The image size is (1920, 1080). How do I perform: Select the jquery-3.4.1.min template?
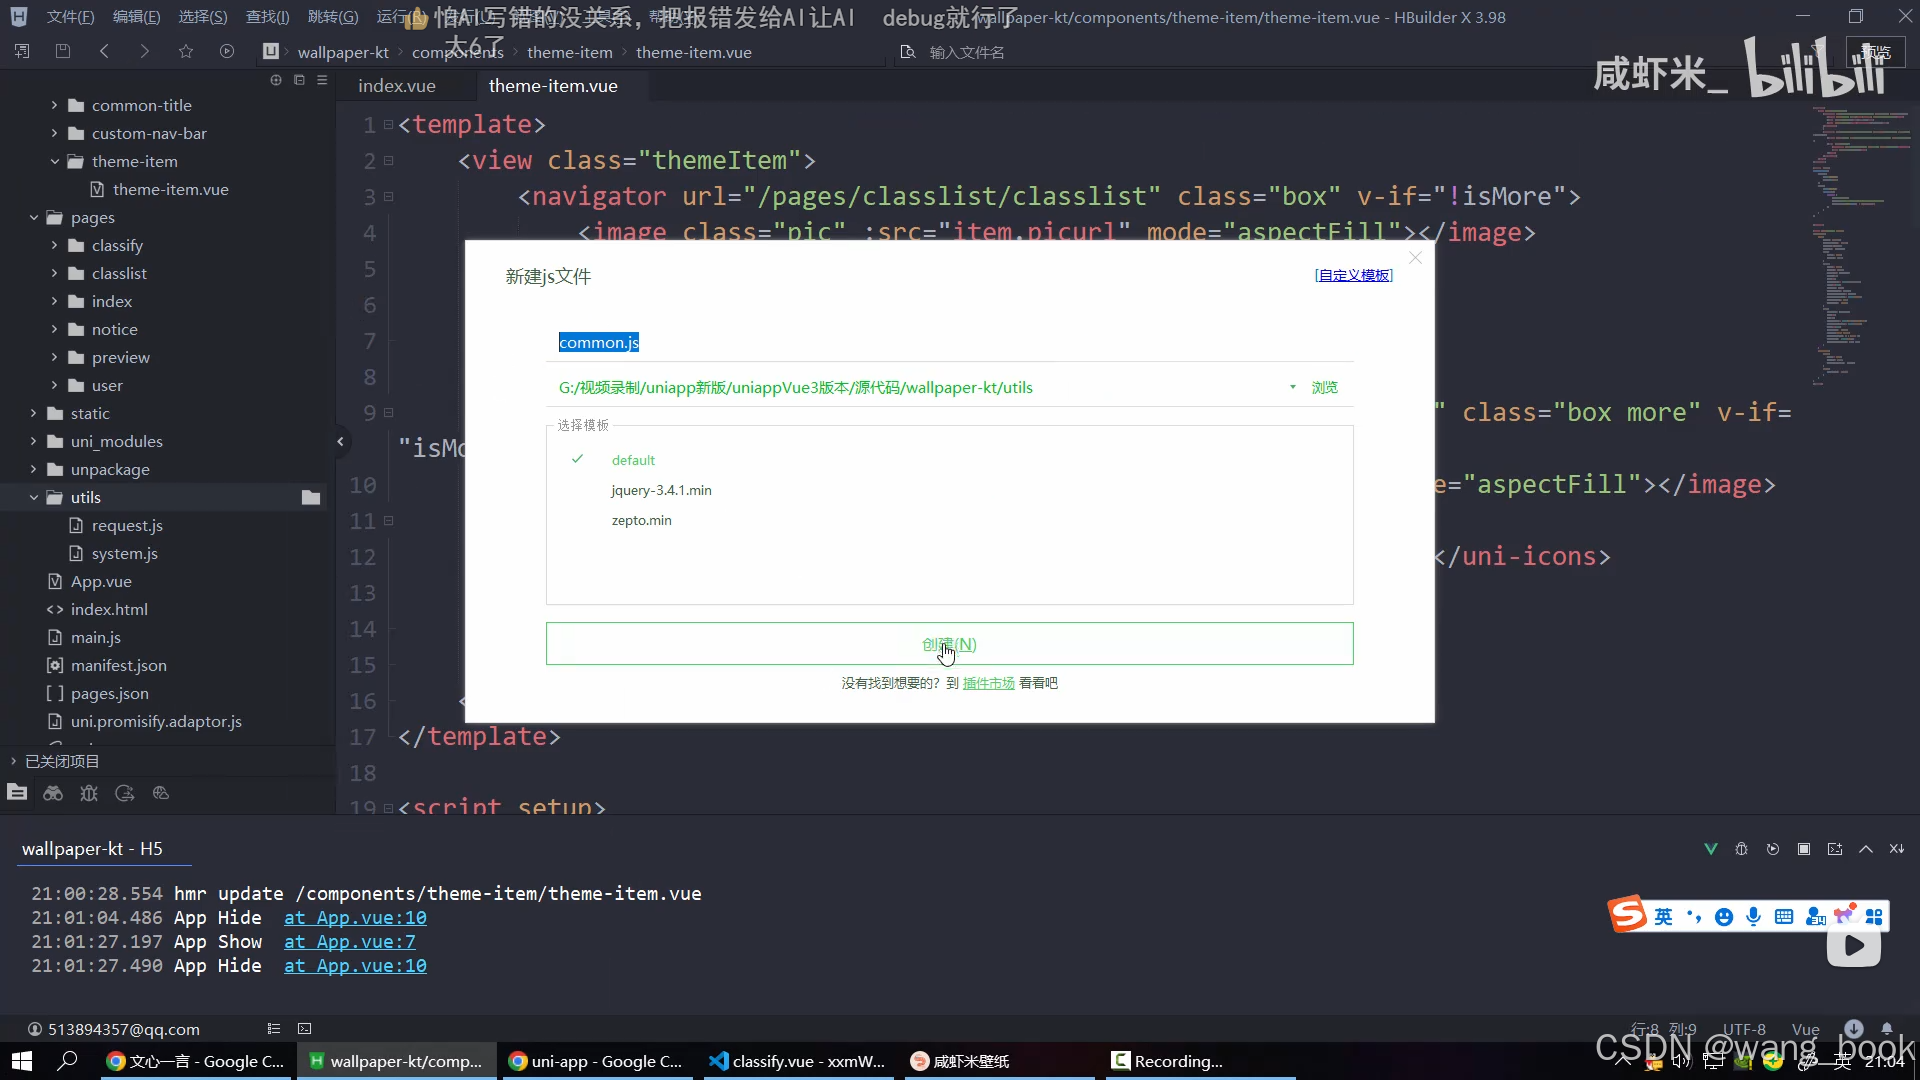[x=661, y=490]
